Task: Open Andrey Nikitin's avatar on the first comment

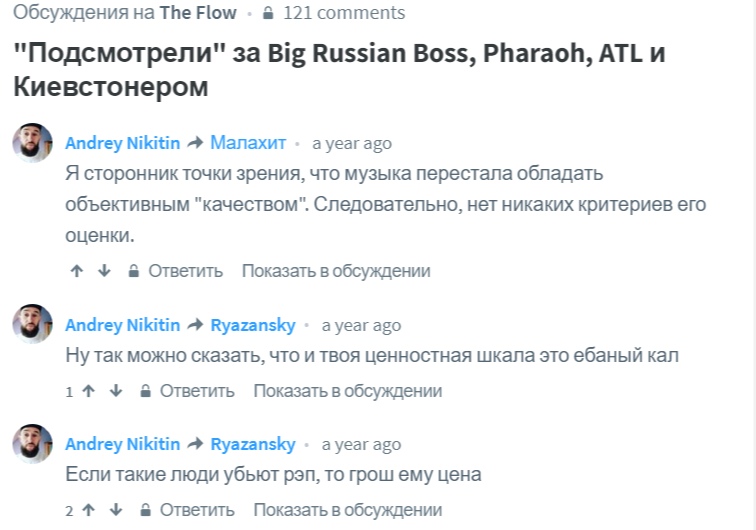Action: tap(32, 144)
